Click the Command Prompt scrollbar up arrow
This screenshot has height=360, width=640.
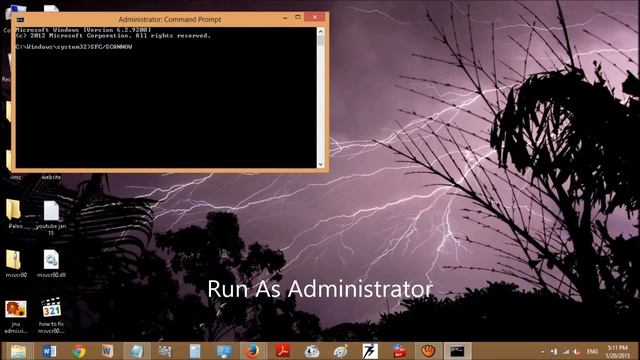[x=320, y=31]
